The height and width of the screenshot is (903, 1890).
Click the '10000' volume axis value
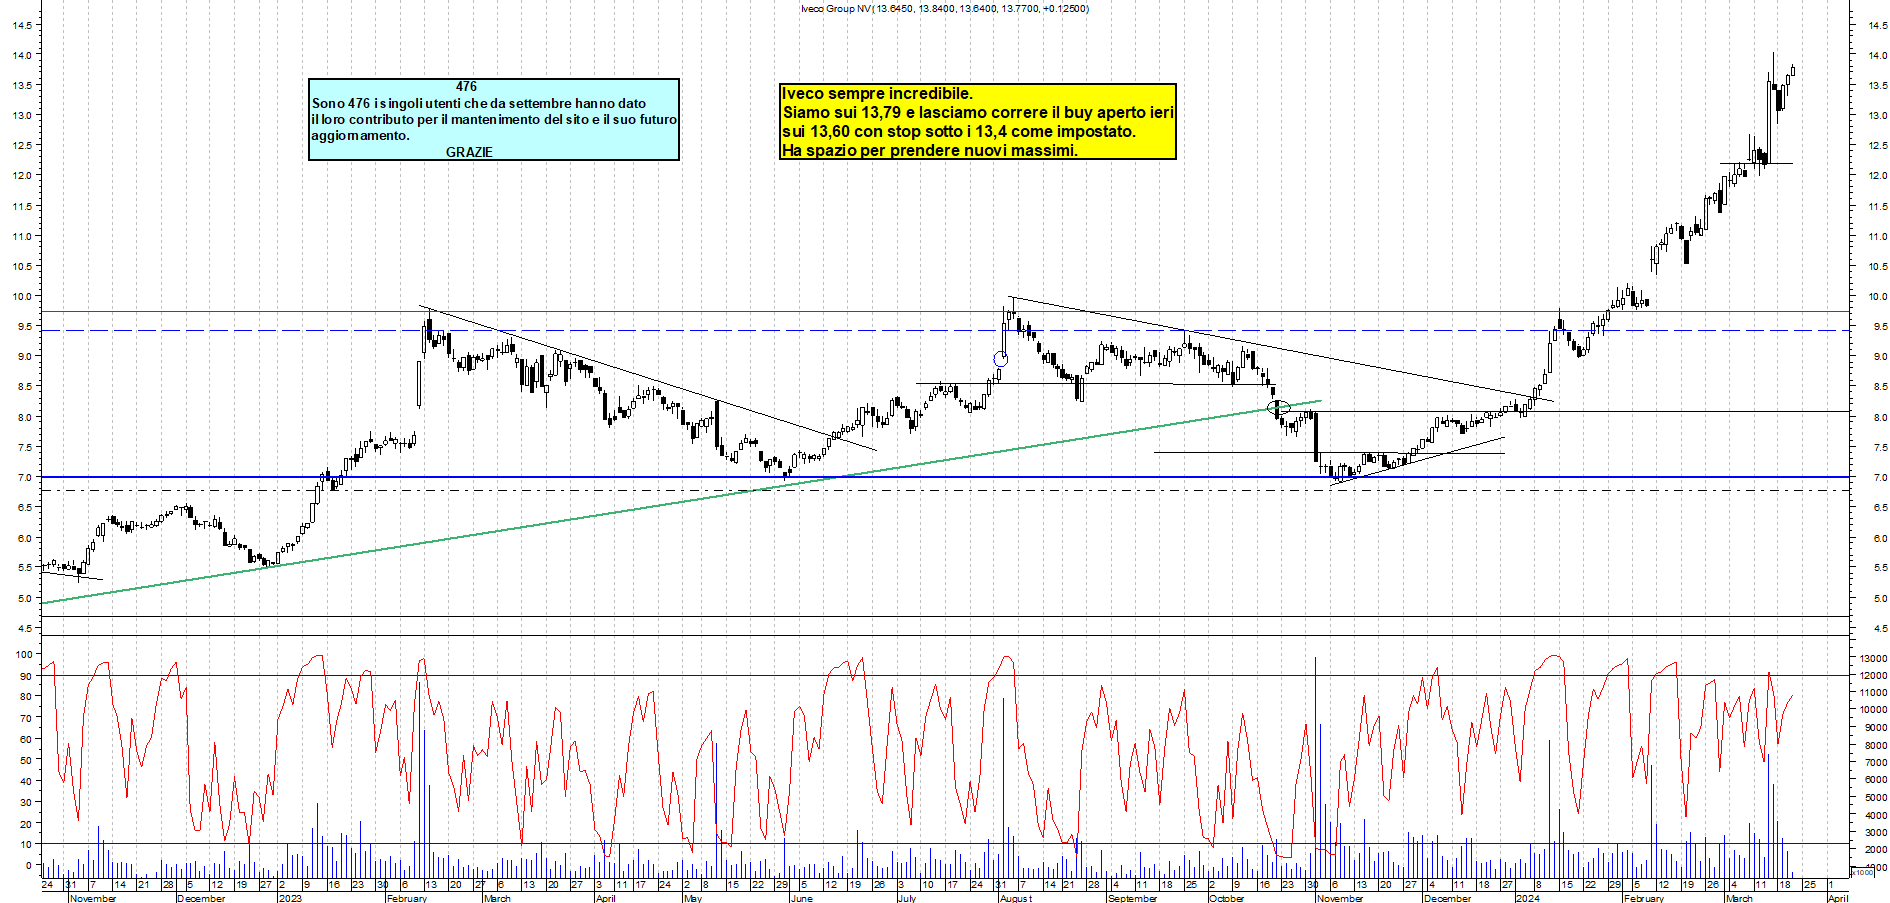point(1873,710)
